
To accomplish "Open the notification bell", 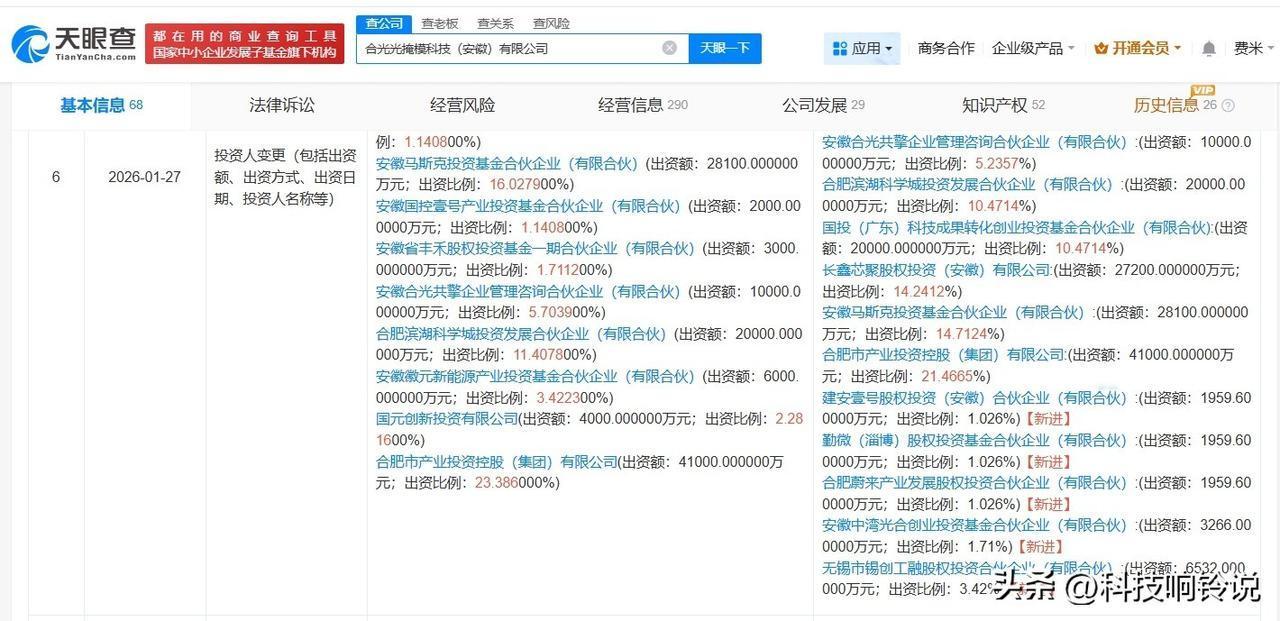I will 1209,48.
